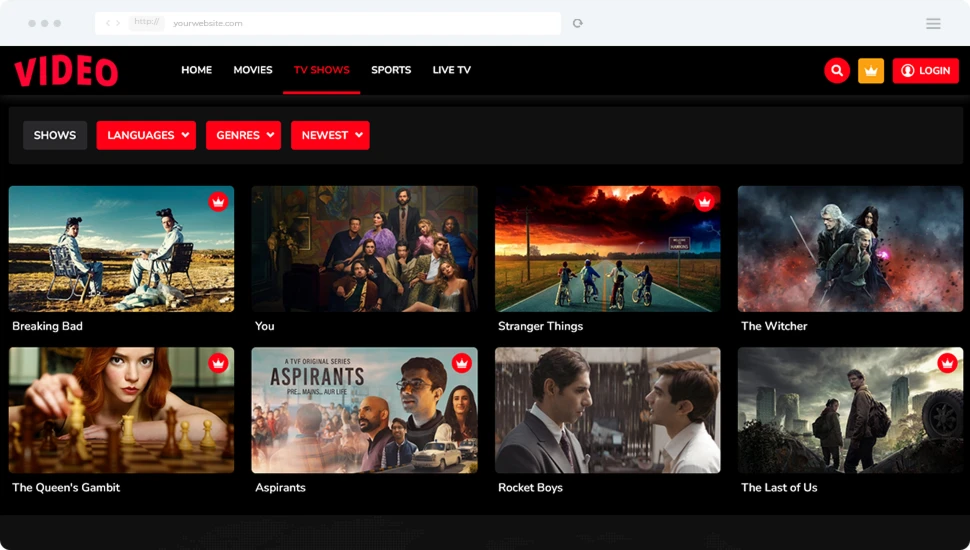The height and width of the screenshot is (550, 970).
Task: Expand the Newest sort dropdown
Action: point(330,136)
